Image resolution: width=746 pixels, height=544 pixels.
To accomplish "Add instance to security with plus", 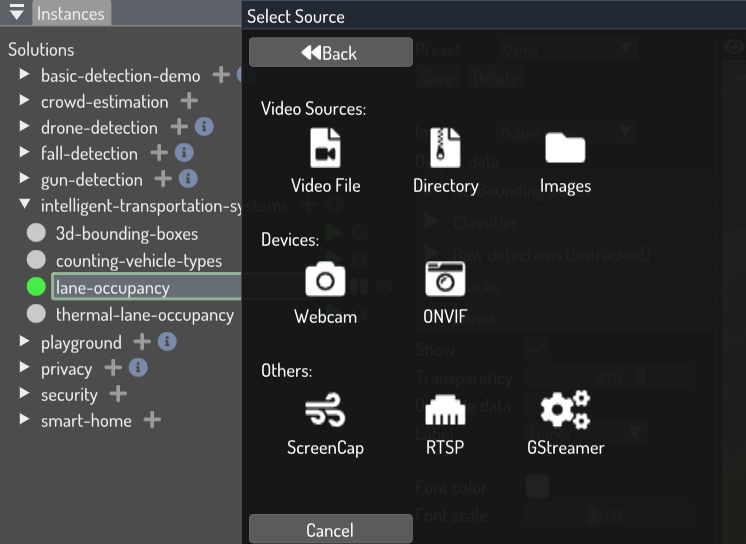I will pos(118,394).
